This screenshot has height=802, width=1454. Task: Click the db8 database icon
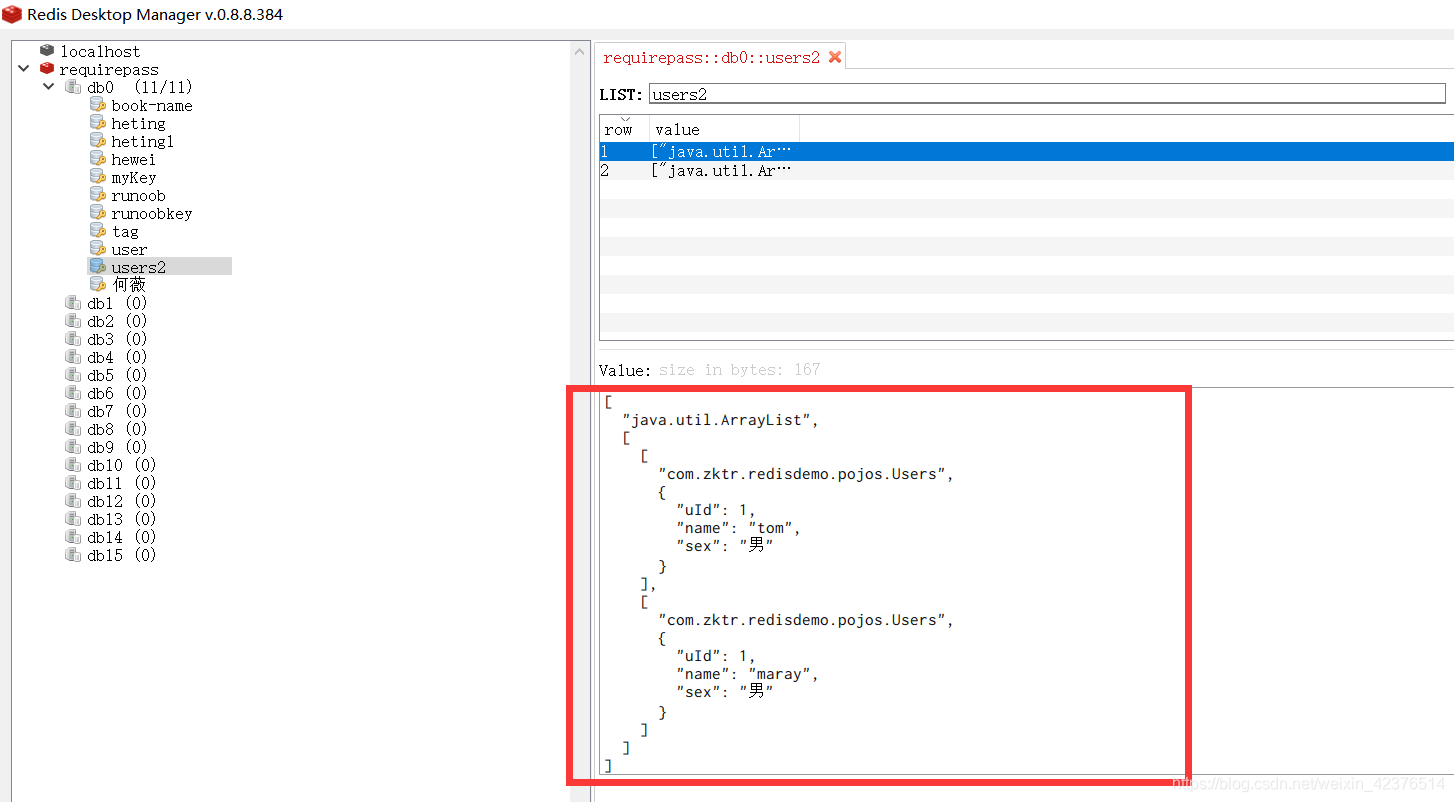pyautogui.click(x=72, y=429)
